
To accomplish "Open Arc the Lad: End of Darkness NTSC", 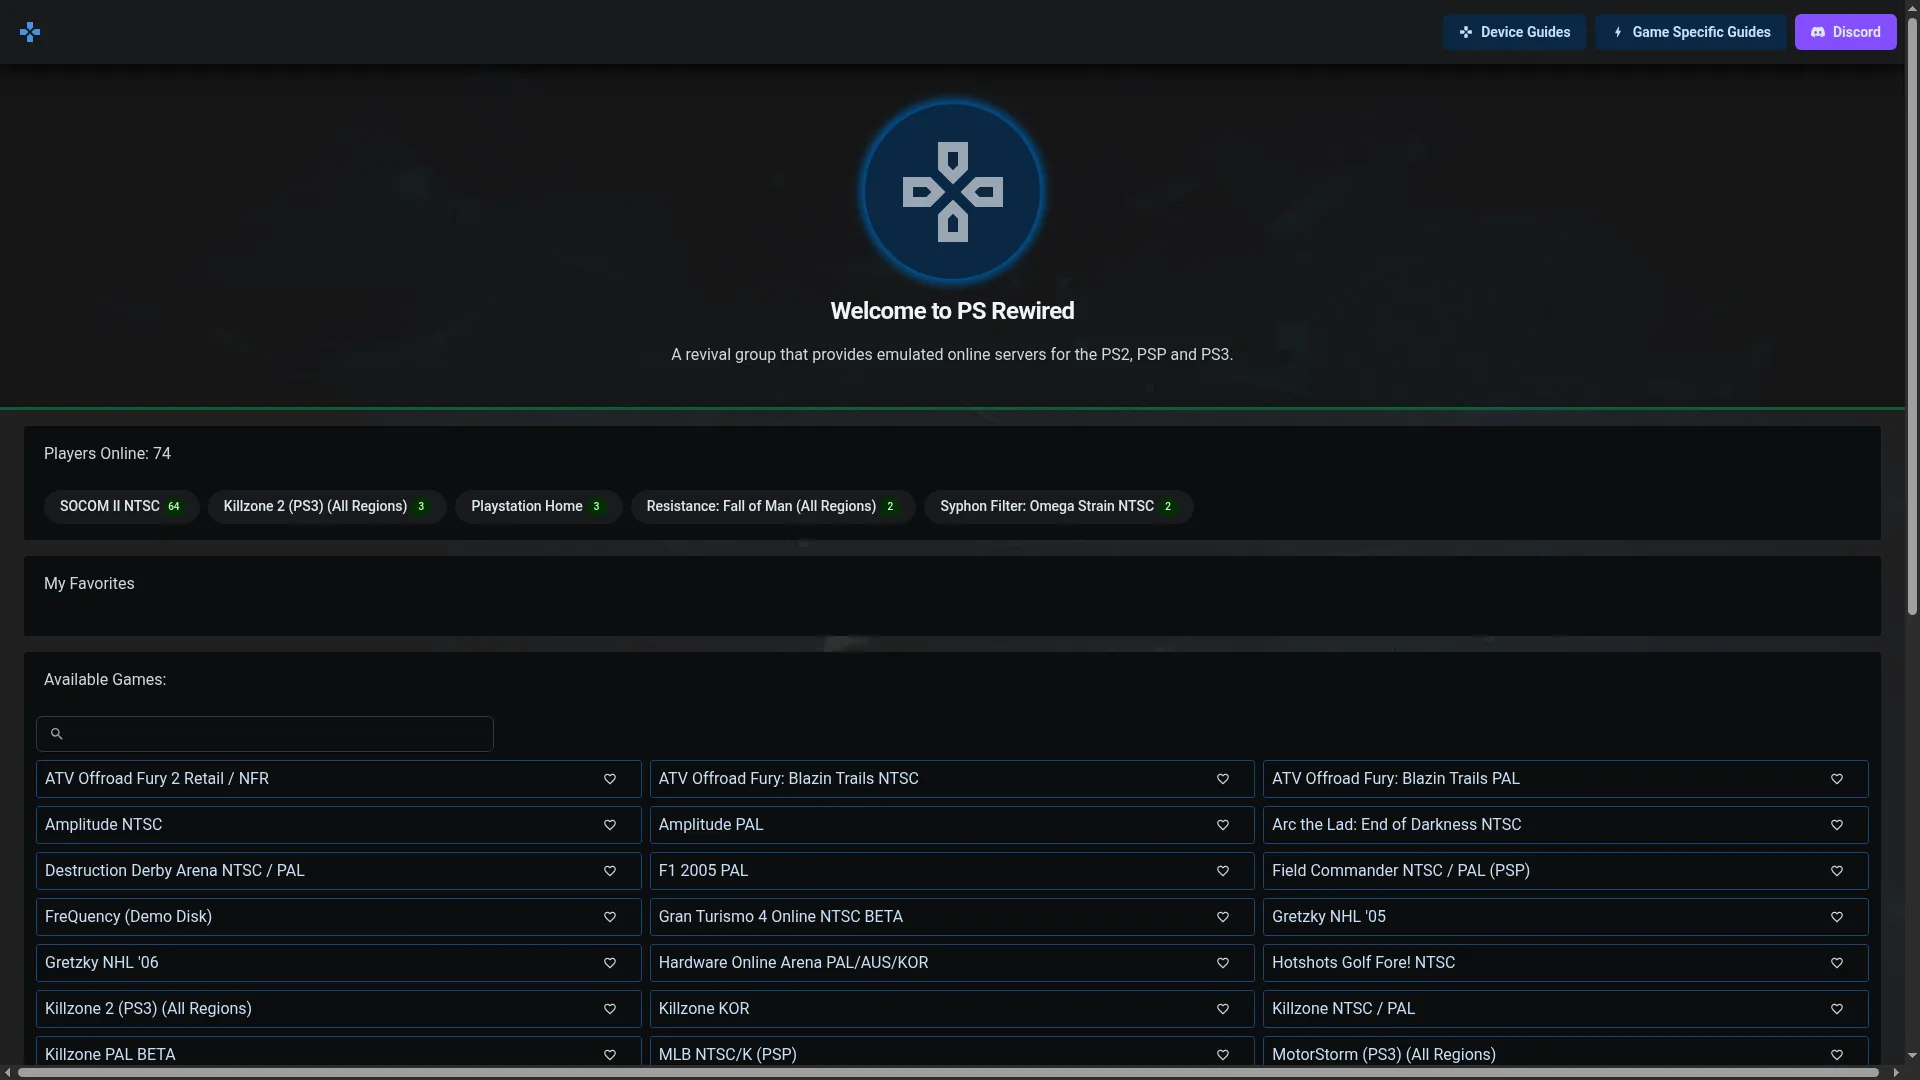I will click(x=1565, y=825).
